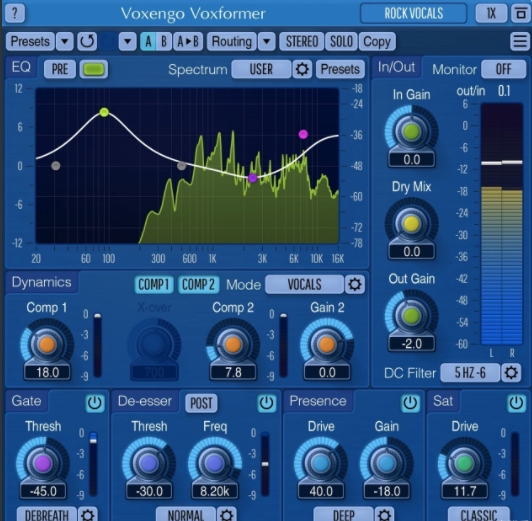Open the hamburger settings menu icon
Image resolution: width=532 pixels, height=521 pixels.
[x=519, y=41]
